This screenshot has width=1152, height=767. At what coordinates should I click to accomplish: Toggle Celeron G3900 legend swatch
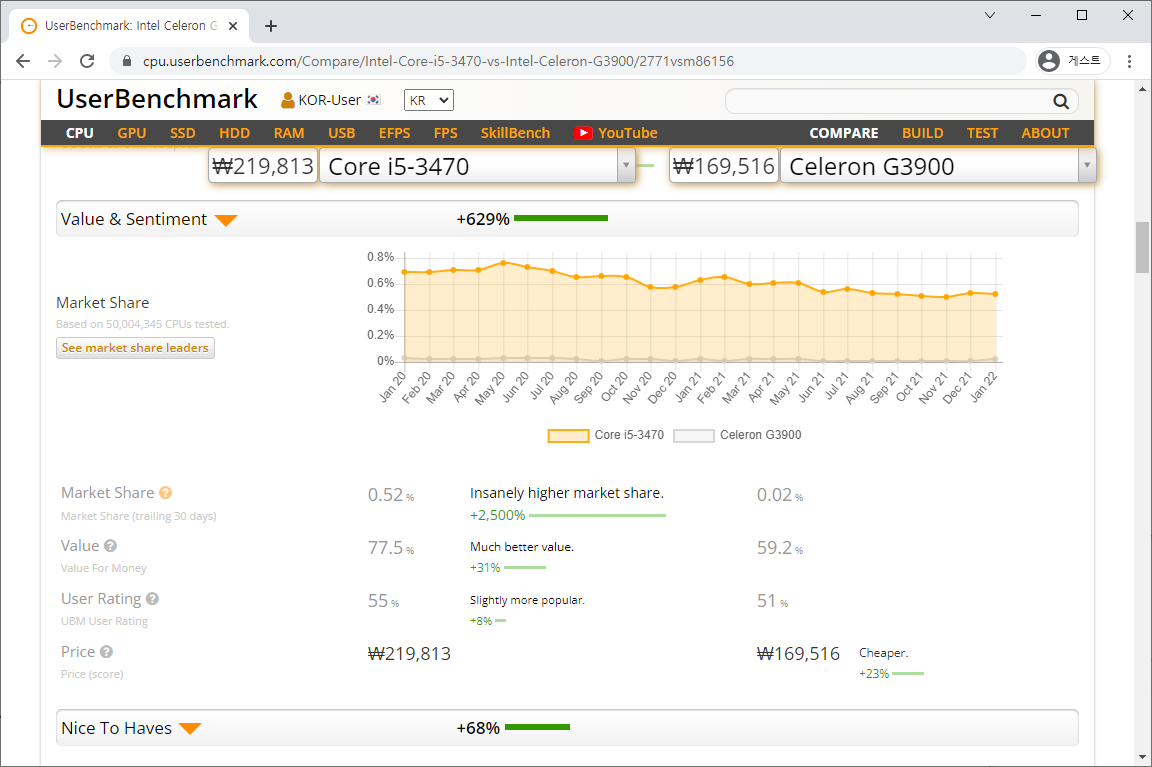point(694,436)
